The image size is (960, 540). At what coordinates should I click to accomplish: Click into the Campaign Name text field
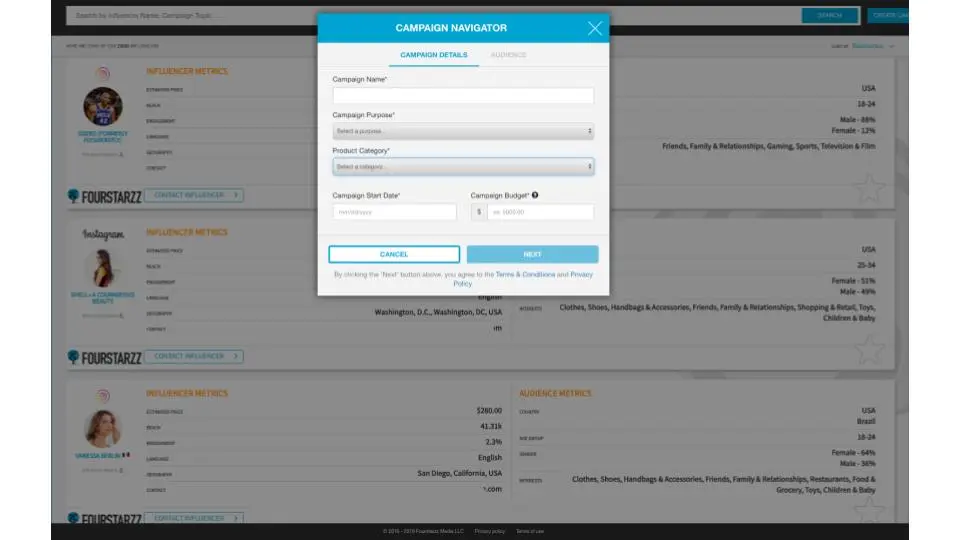[463, 96]
